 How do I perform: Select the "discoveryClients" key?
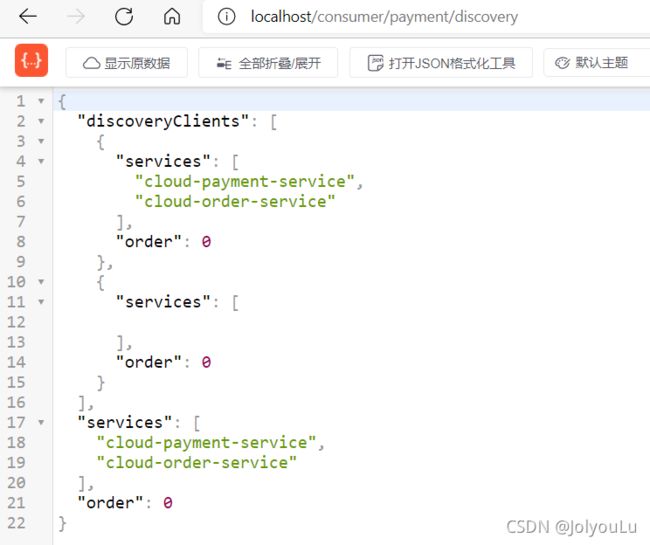163,121
